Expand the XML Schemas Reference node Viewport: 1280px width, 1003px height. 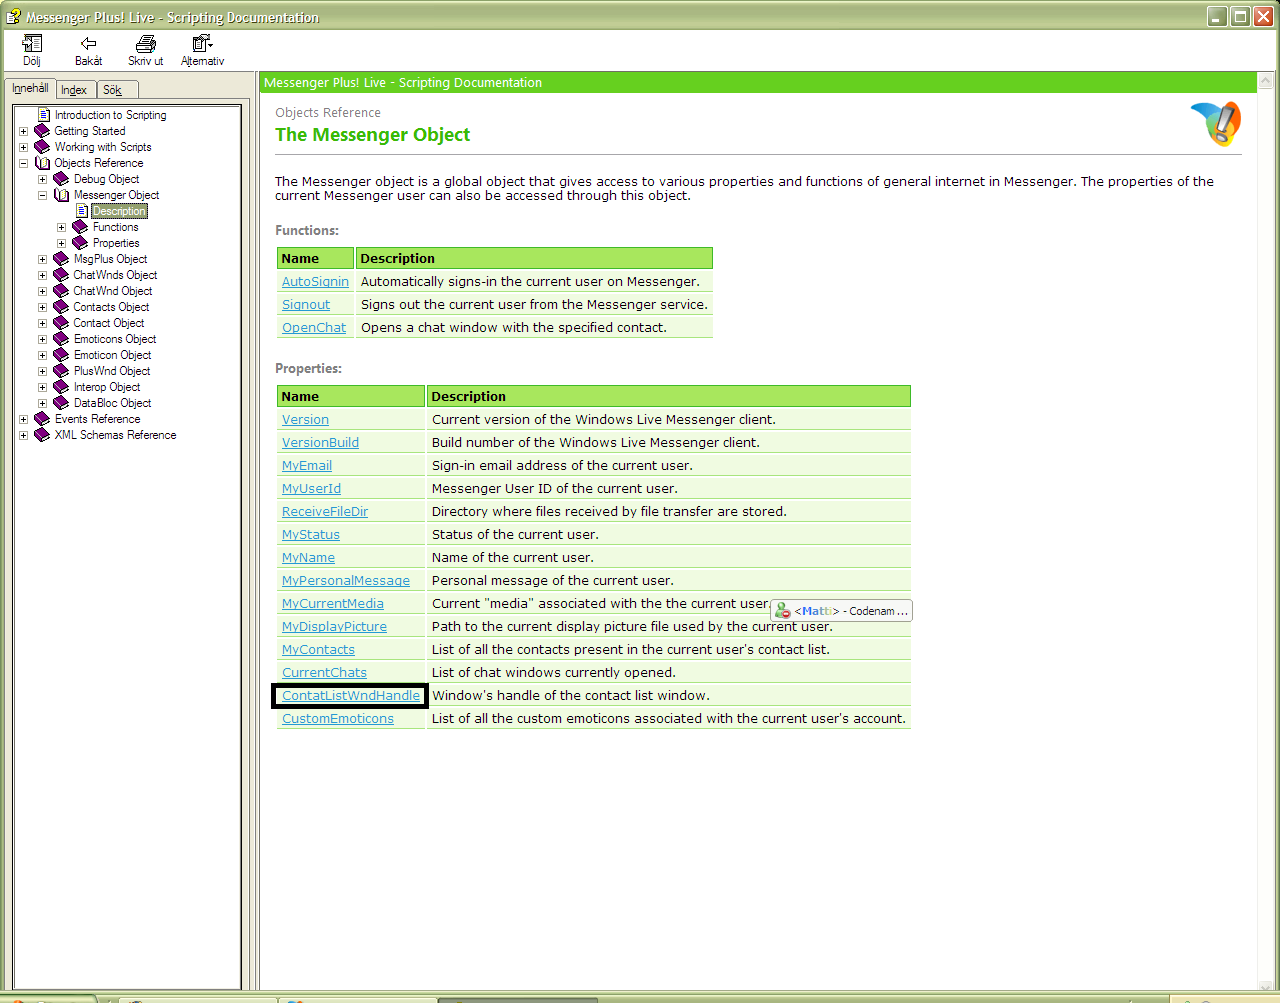23,435
